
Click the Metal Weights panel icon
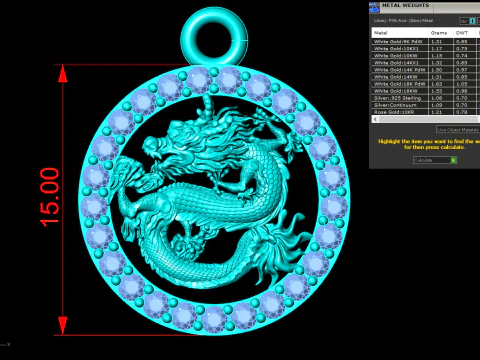click(374, 8)
